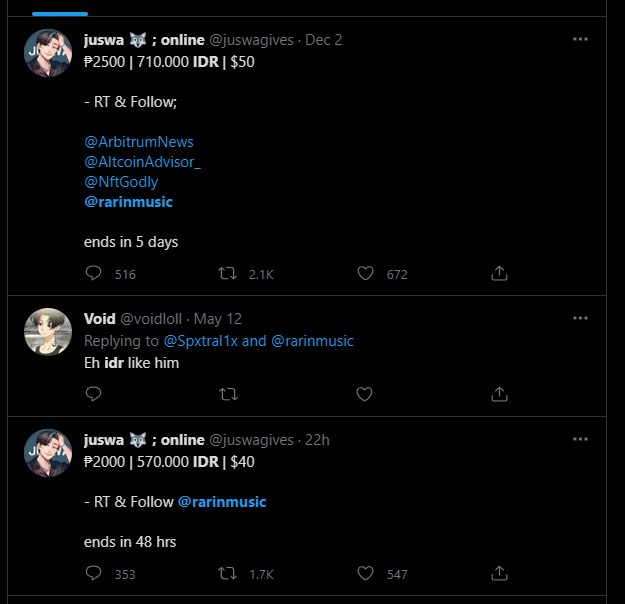Image resolution: width=625 pixels, height=604 pixels.
Task: Like the tweet with 672 likes
Action: click(366, 273)
